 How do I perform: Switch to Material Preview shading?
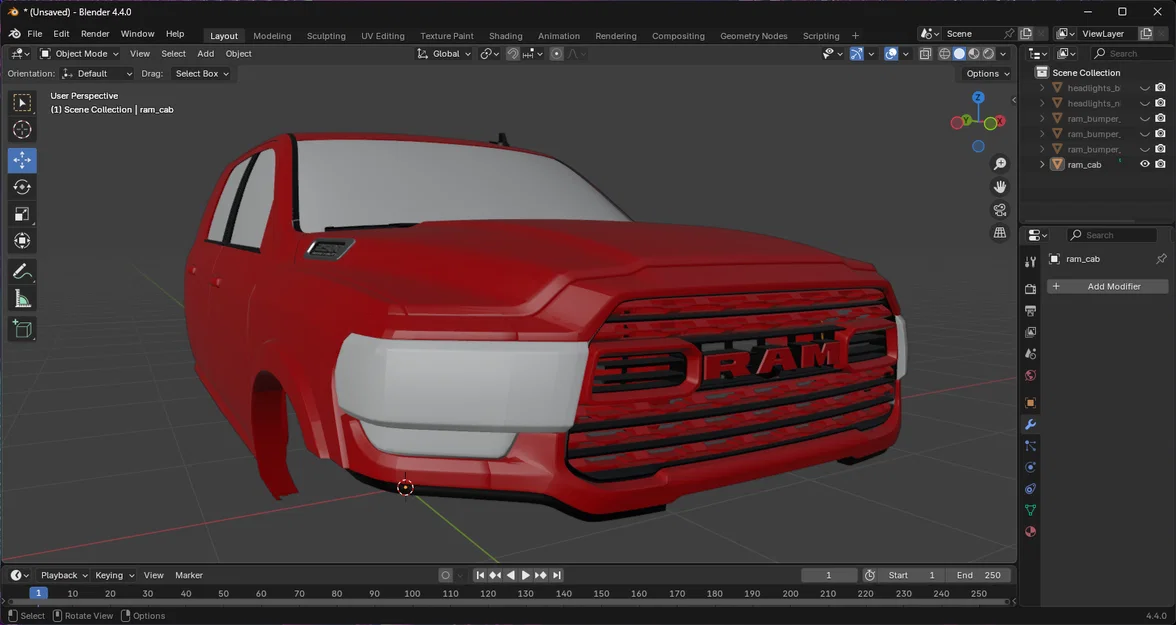974,54
